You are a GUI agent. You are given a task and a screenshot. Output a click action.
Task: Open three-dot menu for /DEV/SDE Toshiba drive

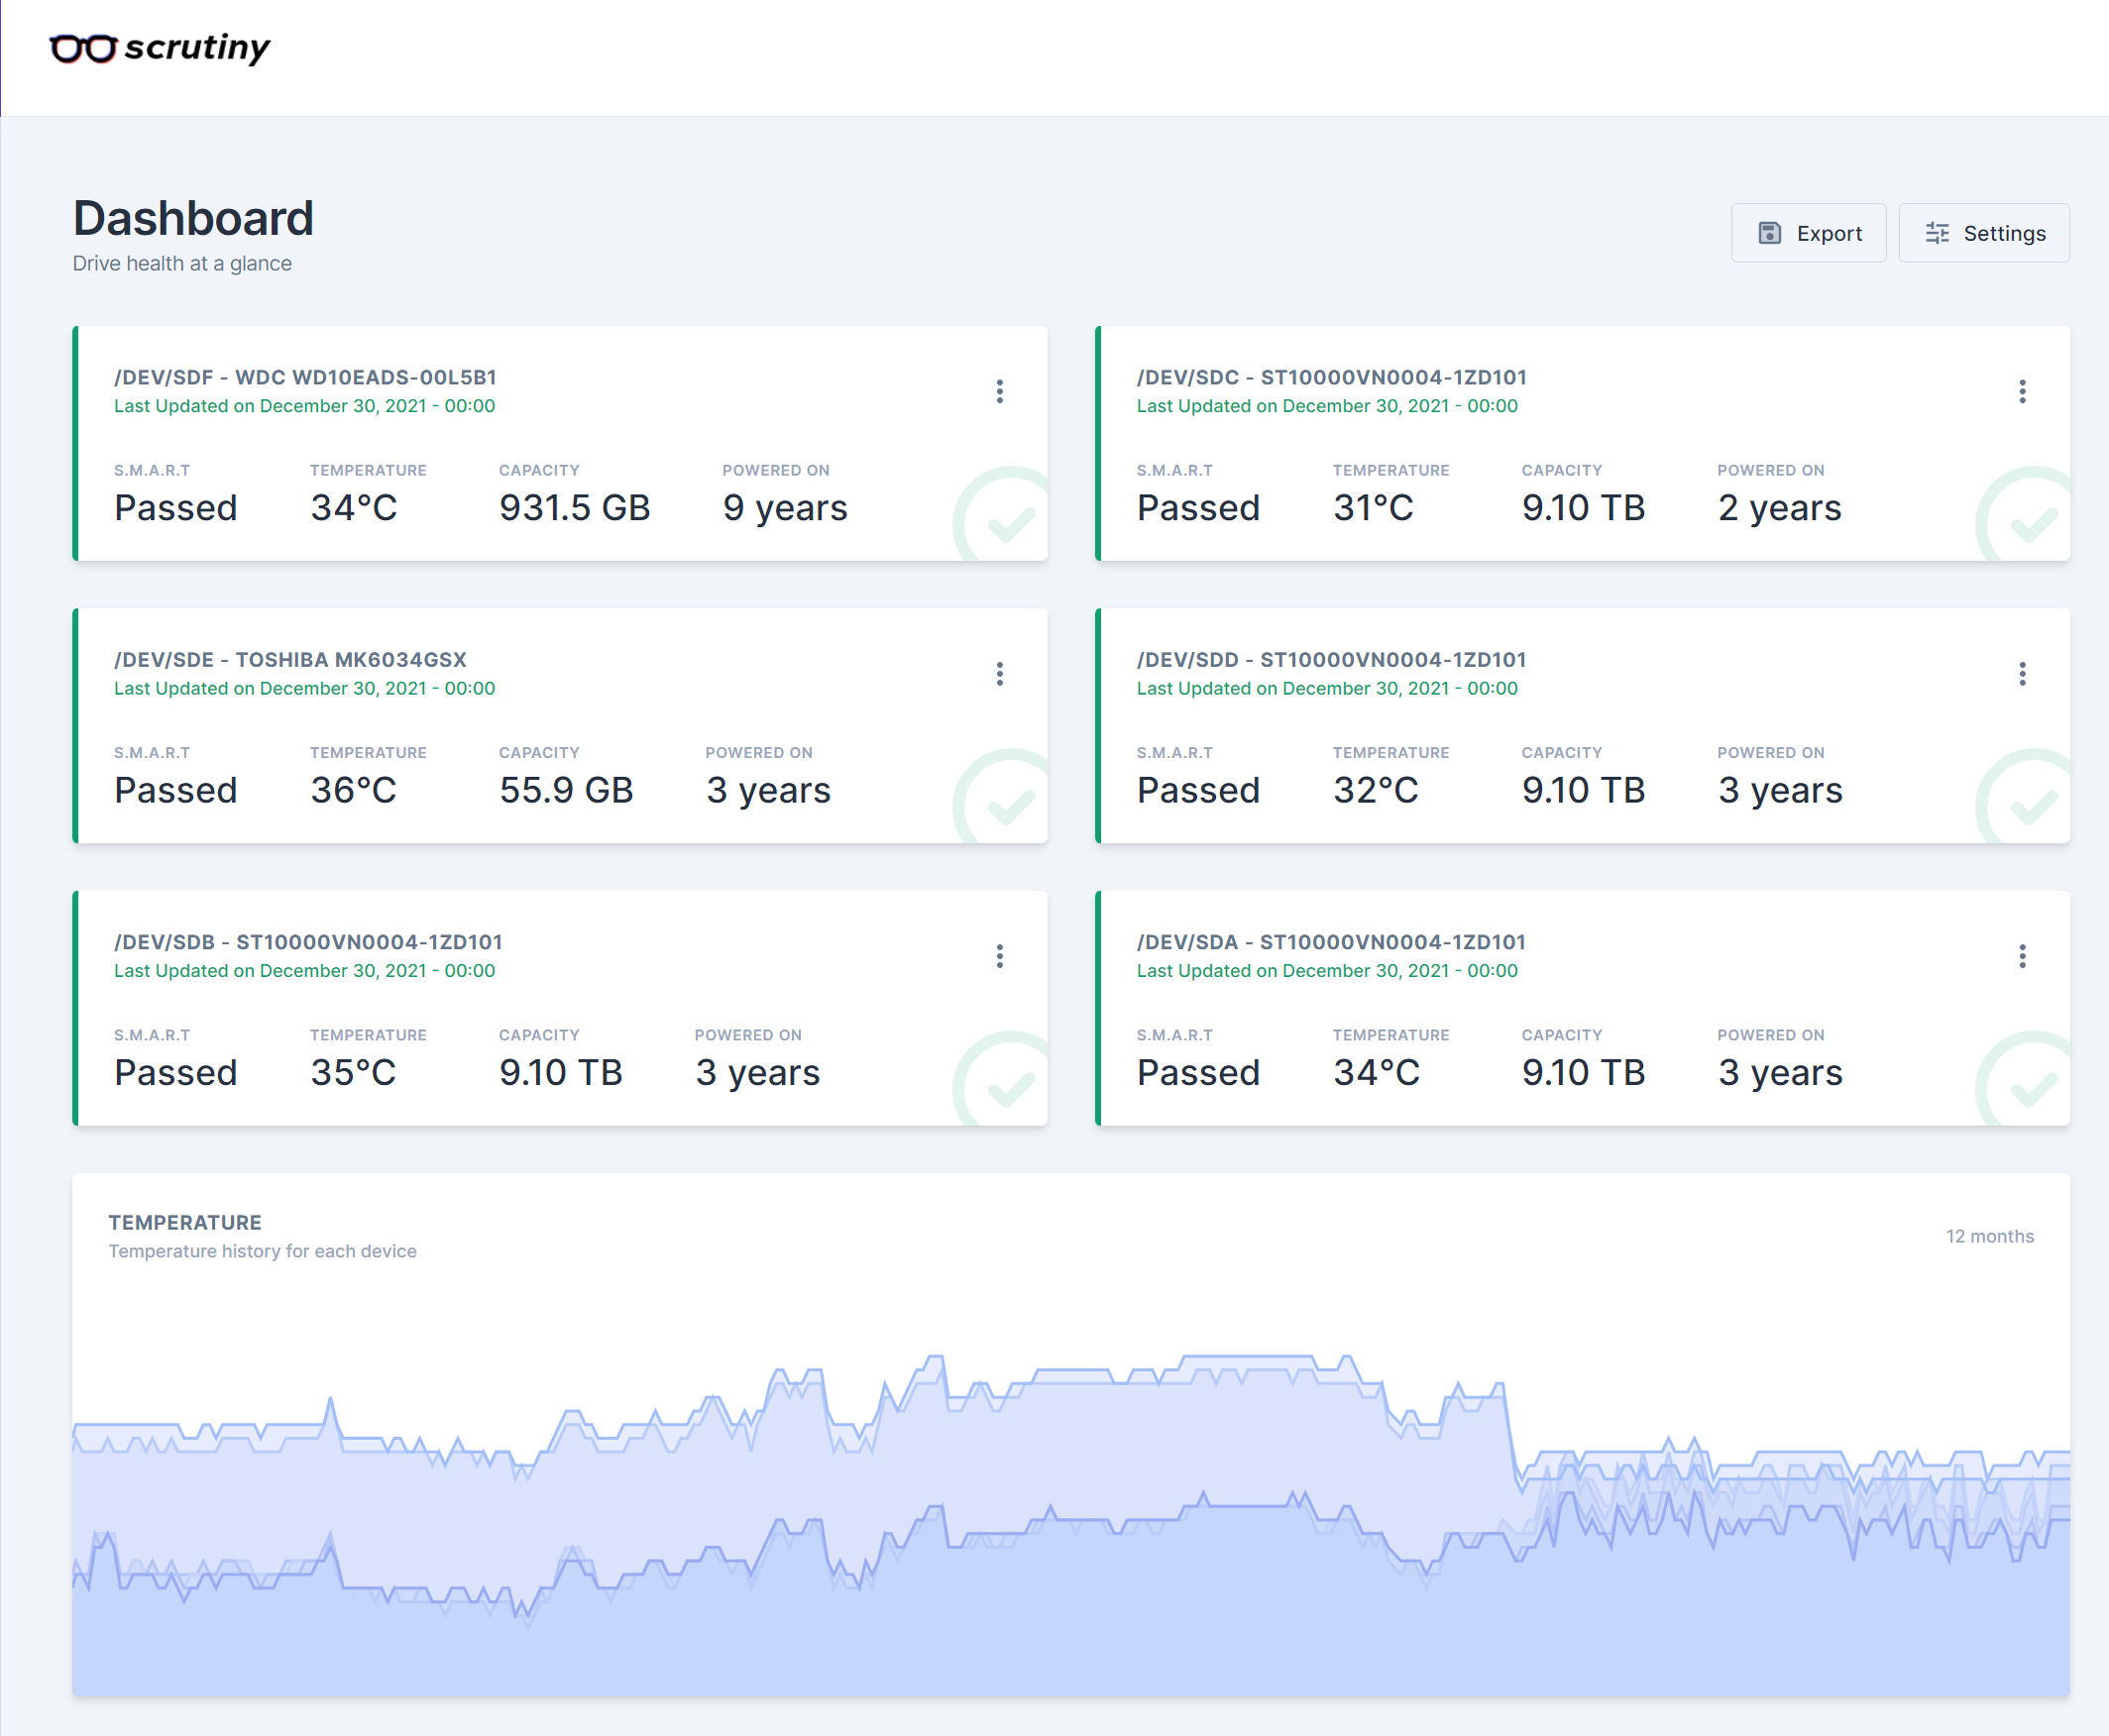tap(999, 674)
